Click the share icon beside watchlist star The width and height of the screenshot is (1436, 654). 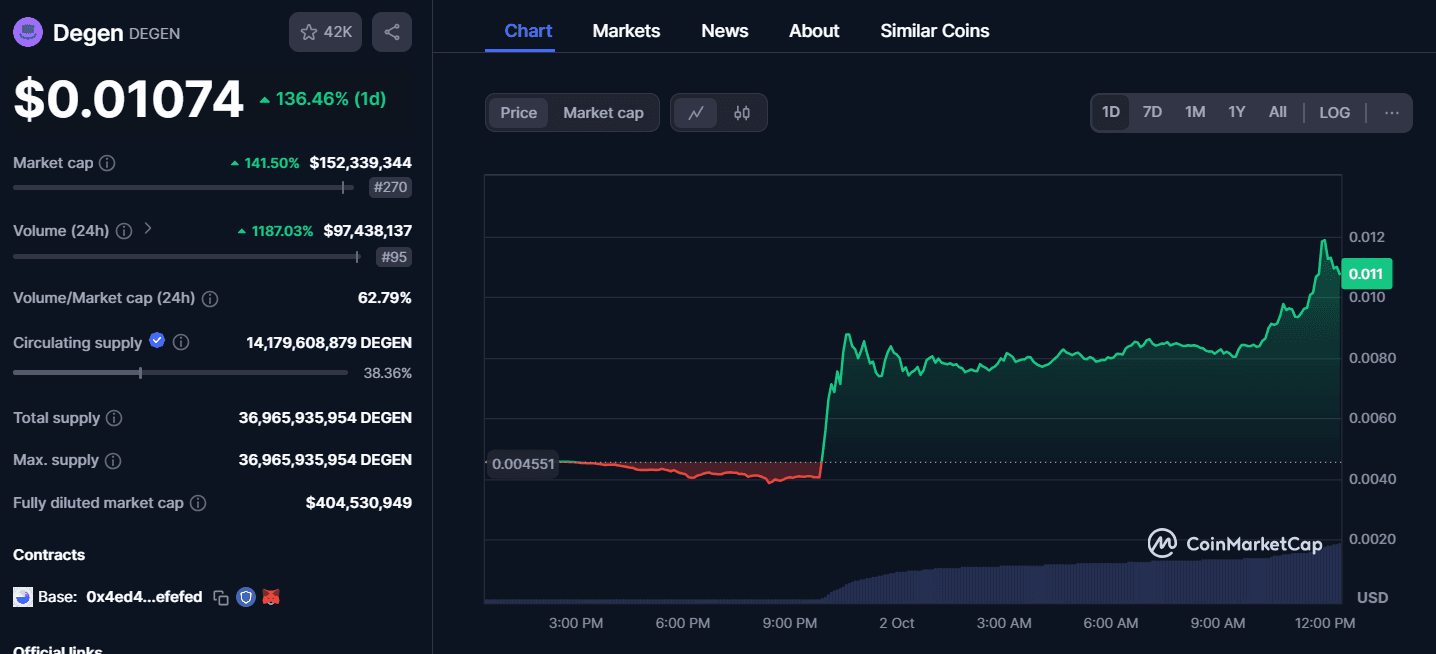pos(391,32)
